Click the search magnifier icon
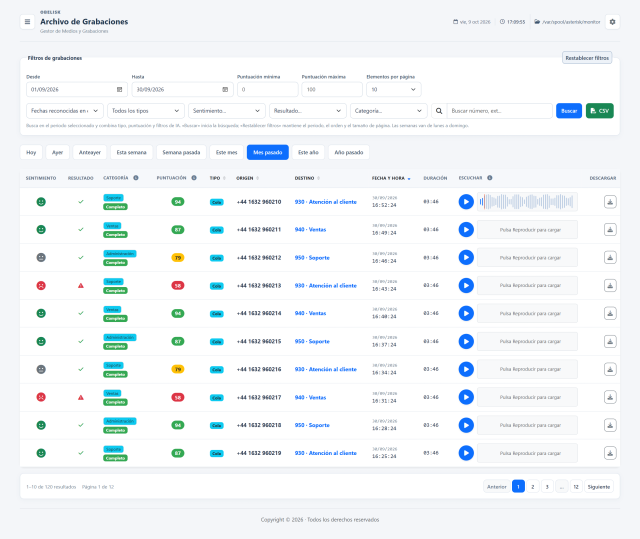The image size is (640, 539). click(439, 111)
